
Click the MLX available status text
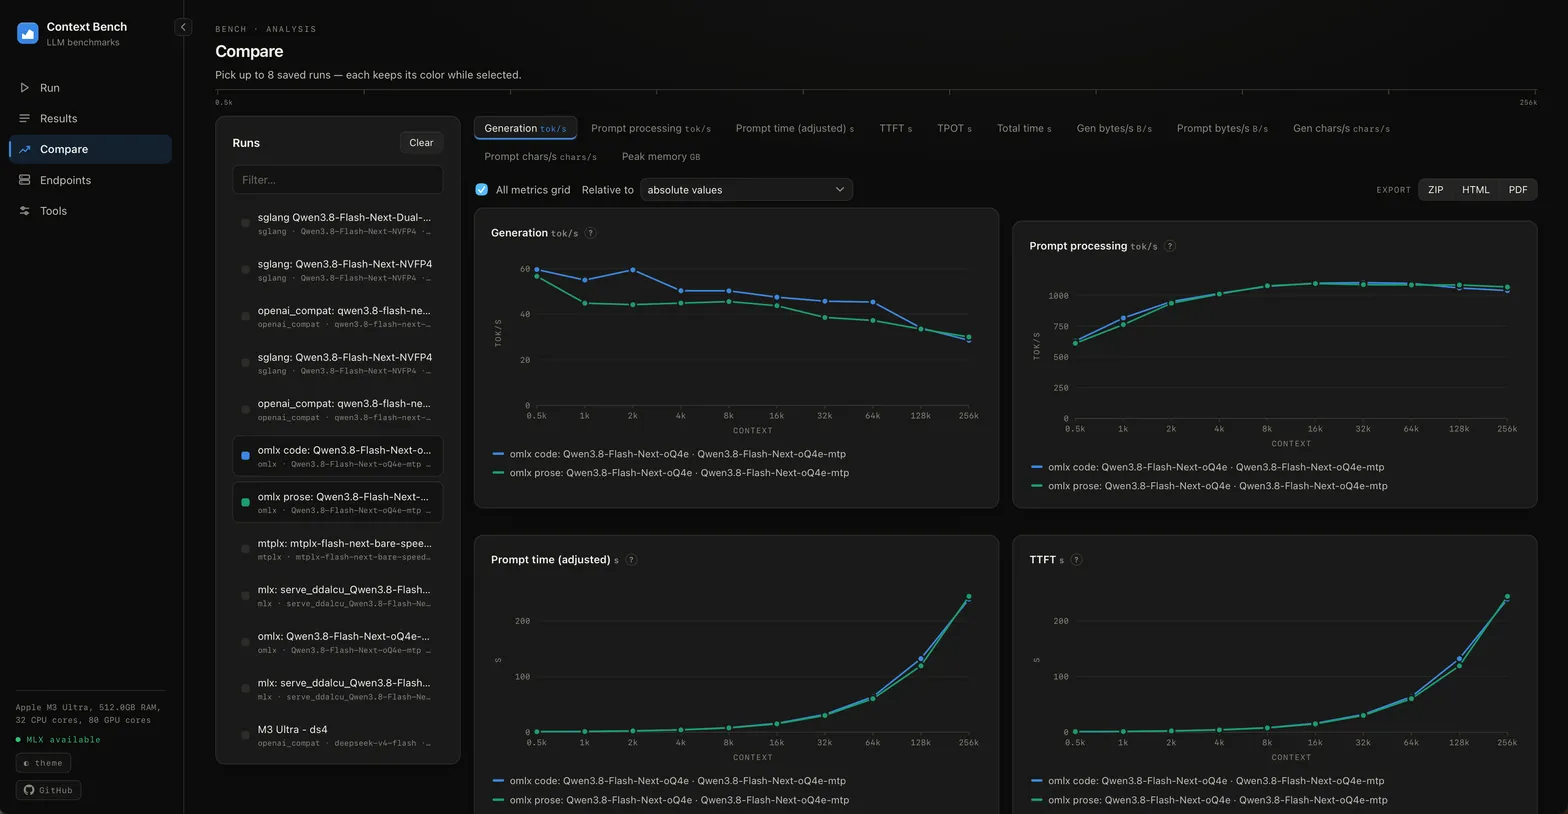click(x=63, y=740)
